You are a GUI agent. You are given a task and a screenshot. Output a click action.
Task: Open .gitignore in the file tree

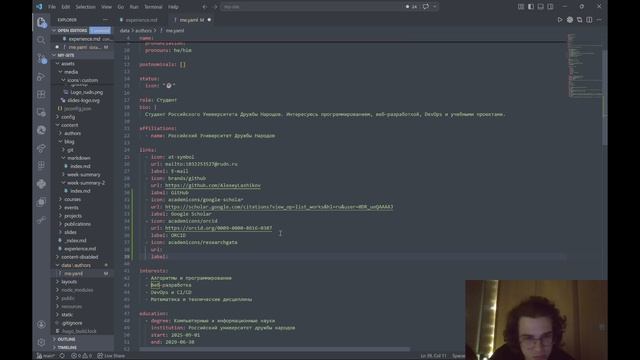pyautogui.click(x=72, y=323)
